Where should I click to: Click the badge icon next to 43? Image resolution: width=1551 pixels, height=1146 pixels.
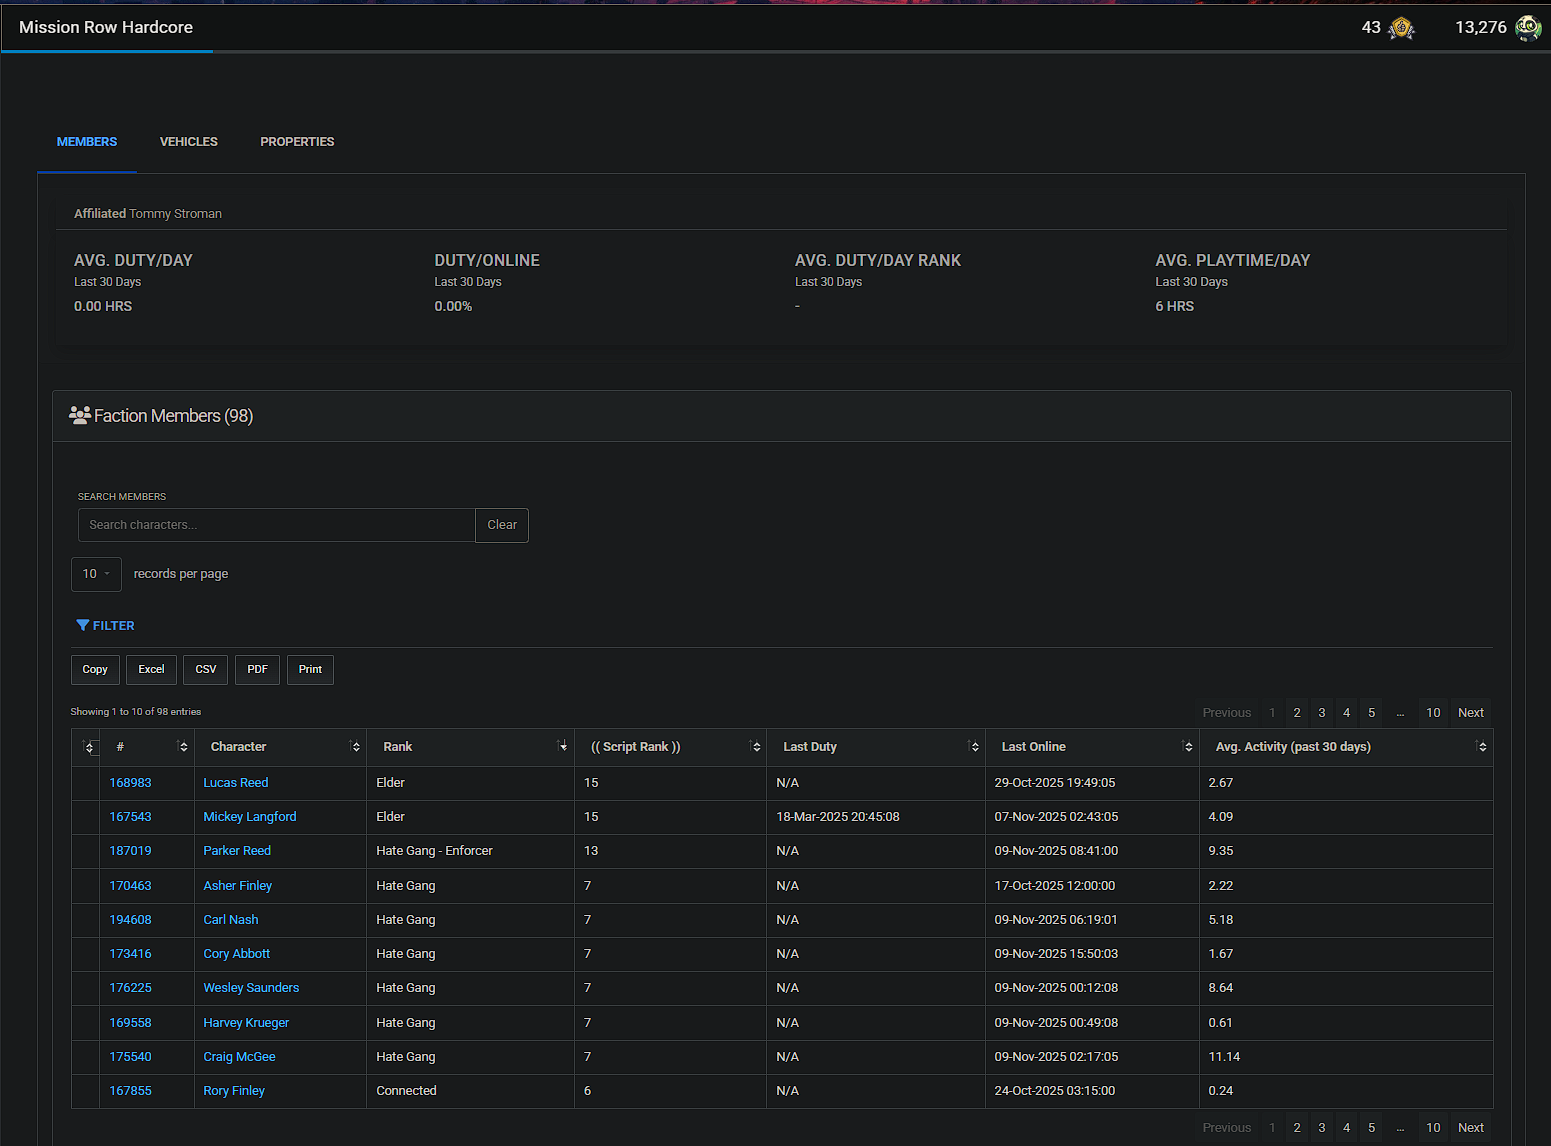1402,28
